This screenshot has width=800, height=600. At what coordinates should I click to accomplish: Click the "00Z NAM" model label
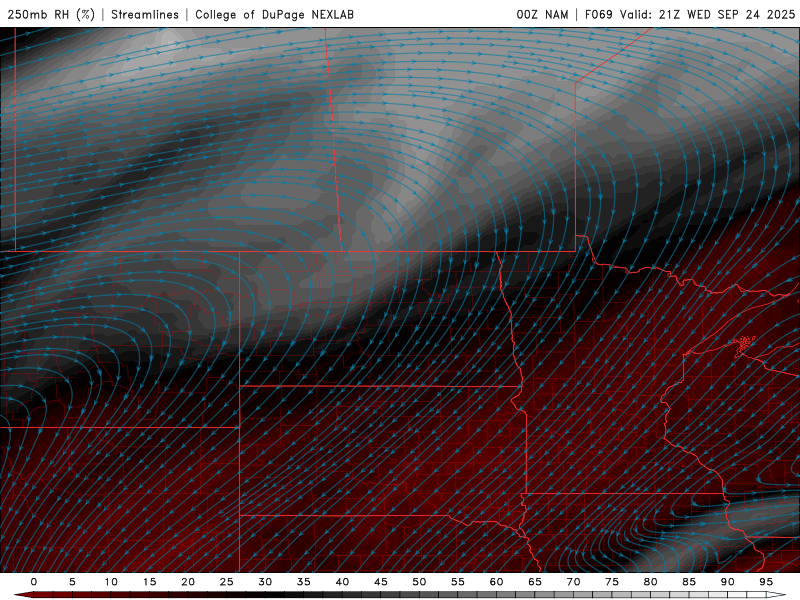[x=542, y=15]
